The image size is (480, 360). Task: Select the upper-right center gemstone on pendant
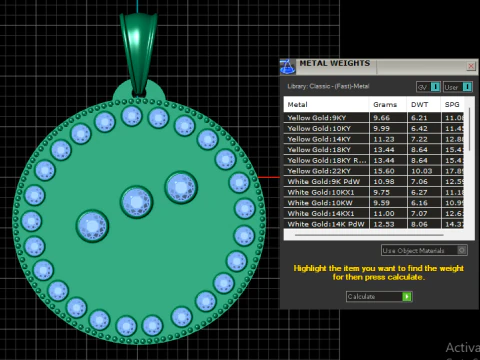click(181, 187)
